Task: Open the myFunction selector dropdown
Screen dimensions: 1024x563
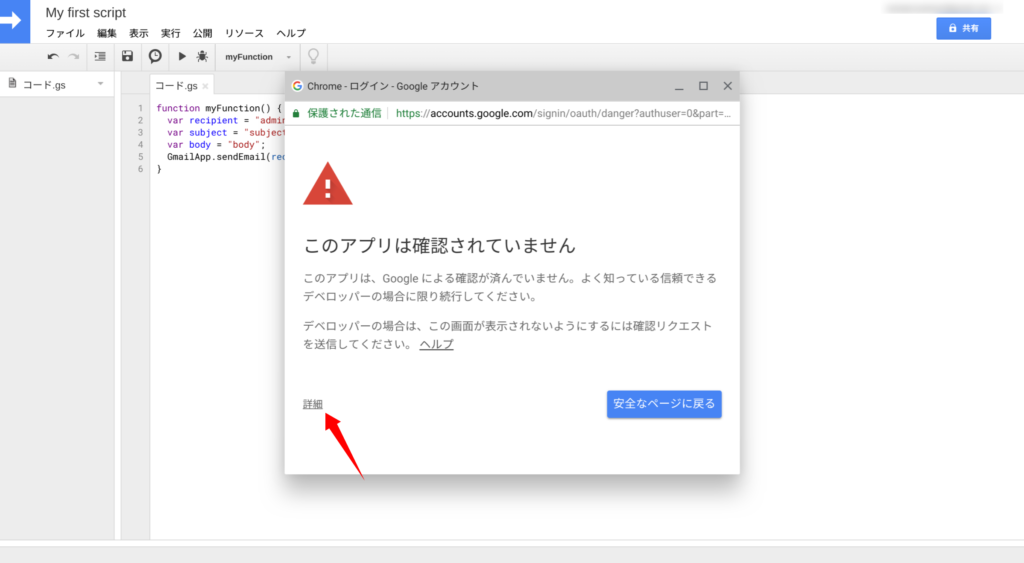Action: pyautogui.click(x=258, y=57)
